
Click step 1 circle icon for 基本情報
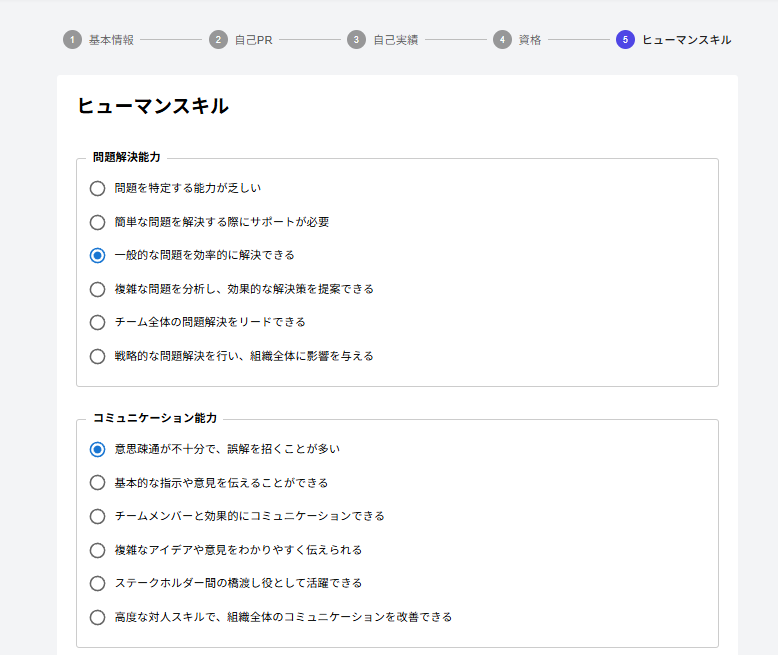point(72,40)
